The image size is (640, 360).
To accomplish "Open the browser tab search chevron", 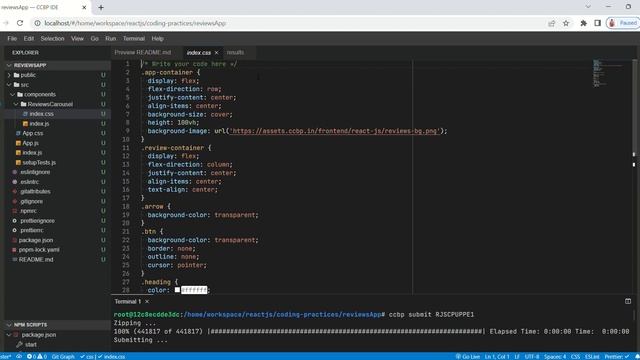I will (588, 7).
